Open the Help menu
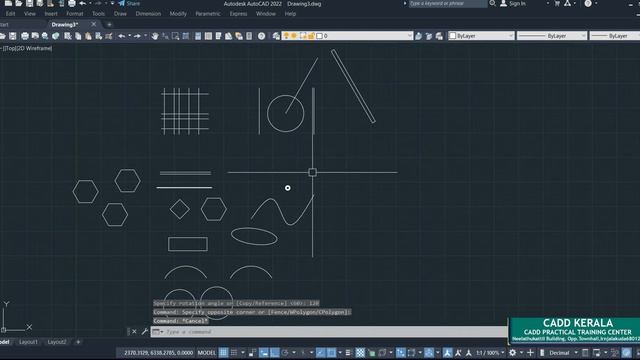The image size is (640, 360). (x=290, y=14)
